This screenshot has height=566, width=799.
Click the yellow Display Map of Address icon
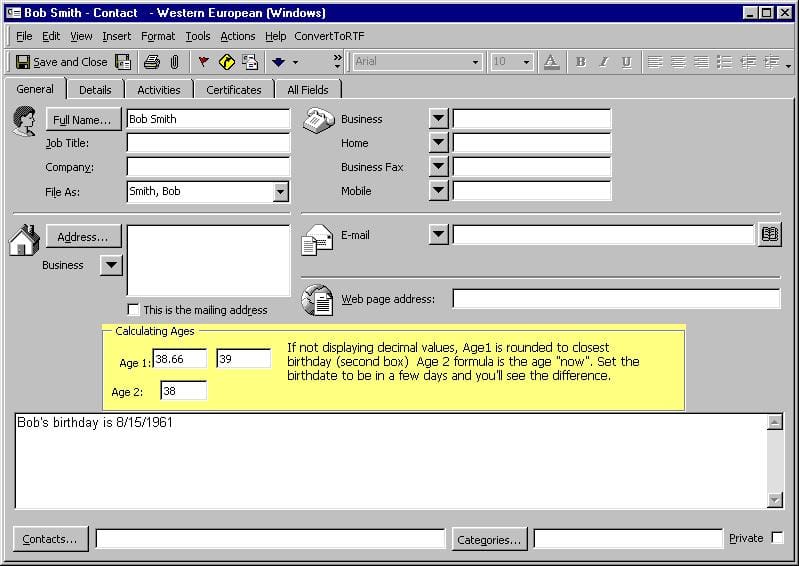(x=227, y=62)
